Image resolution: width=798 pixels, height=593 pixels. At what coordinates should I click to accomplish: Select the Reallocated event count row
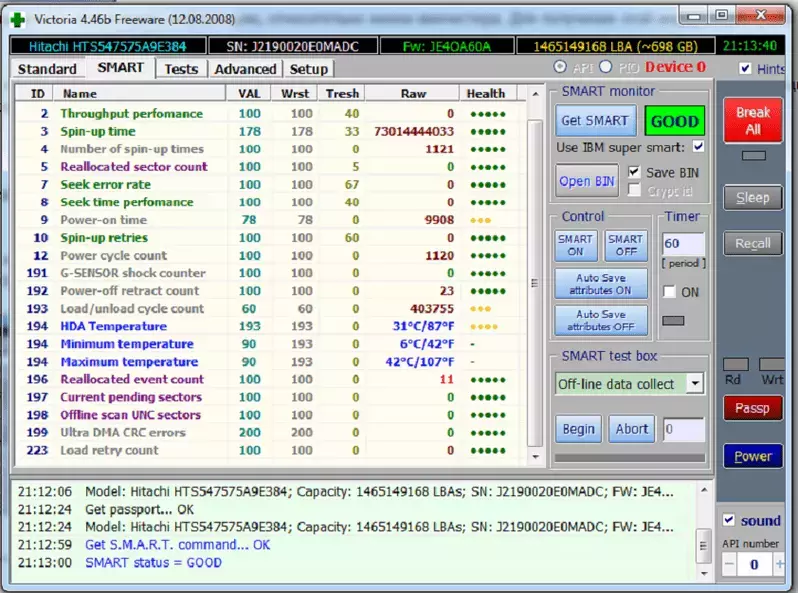coord(271,379)
